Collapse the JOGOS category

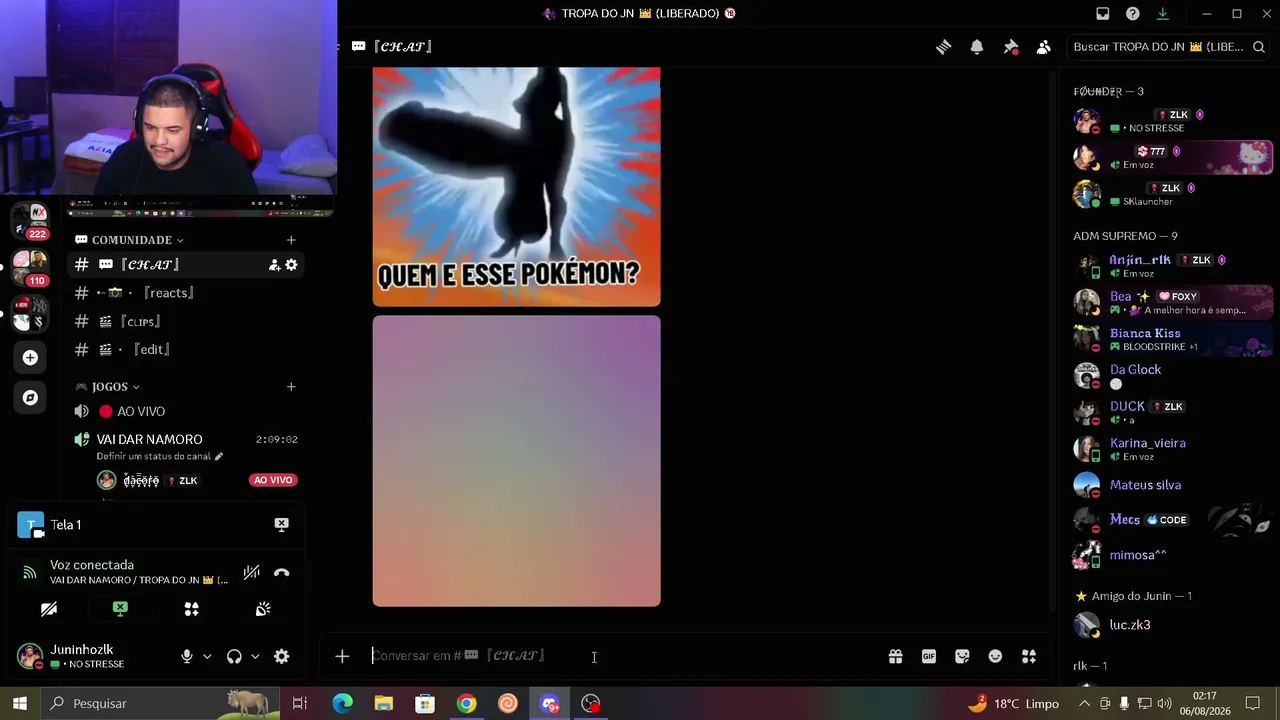tap(108, 387)
